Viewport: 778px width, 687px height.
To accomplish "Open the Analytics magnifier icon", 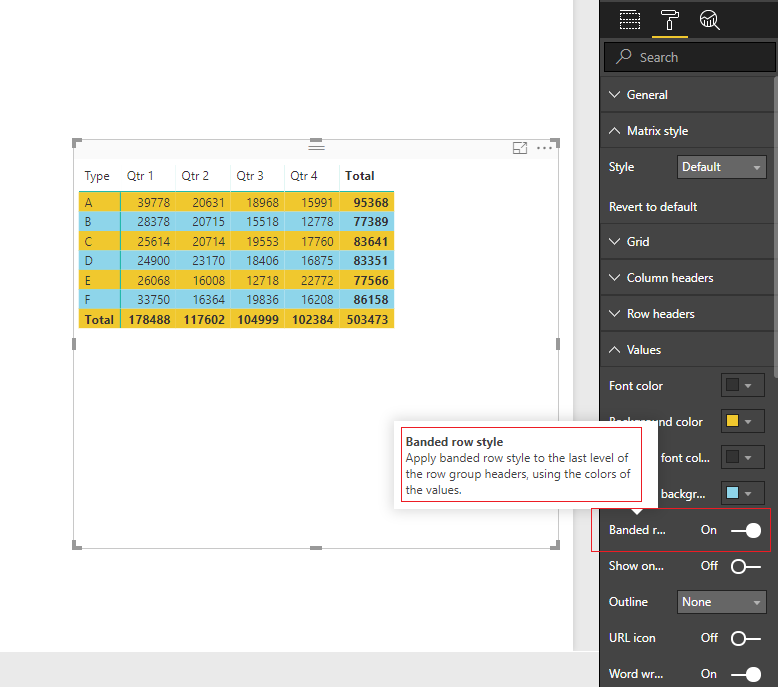I will coord(710,20).
